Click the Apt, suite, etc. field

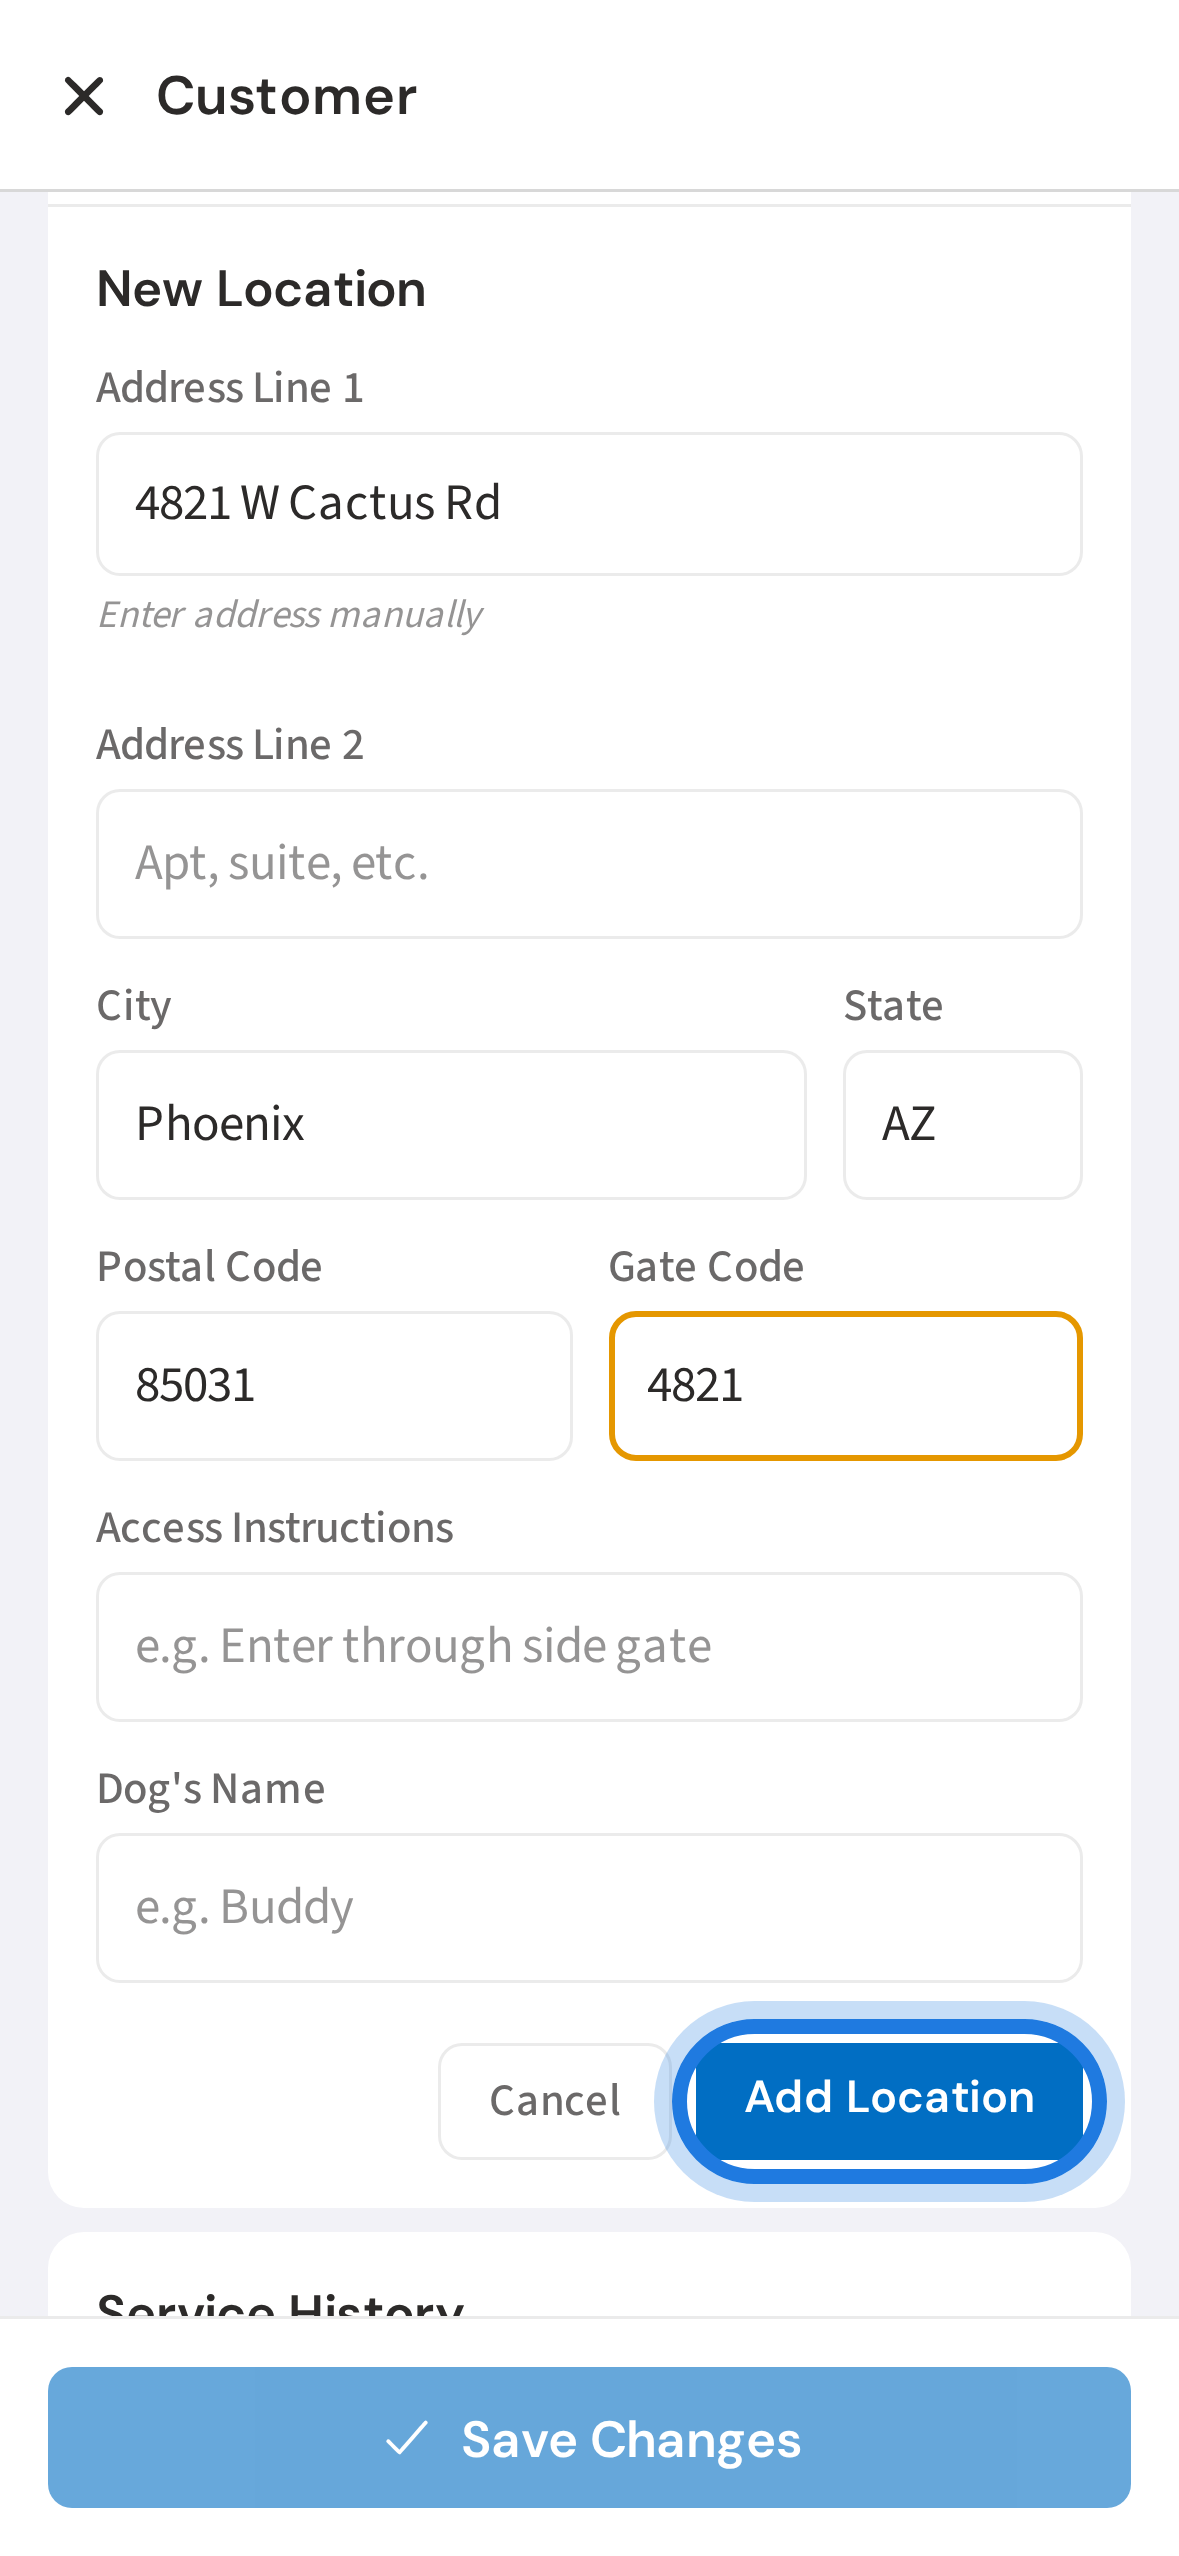click(589, 864)
